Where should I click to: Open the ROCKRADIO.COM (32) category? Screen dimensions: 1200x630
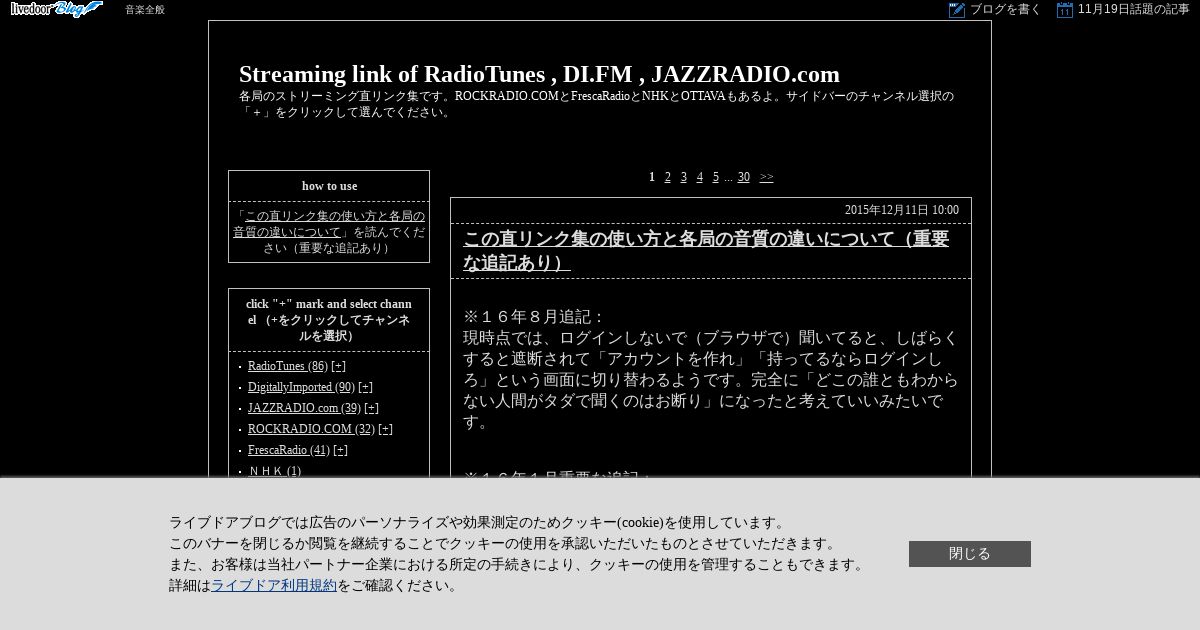click(311, 429)
